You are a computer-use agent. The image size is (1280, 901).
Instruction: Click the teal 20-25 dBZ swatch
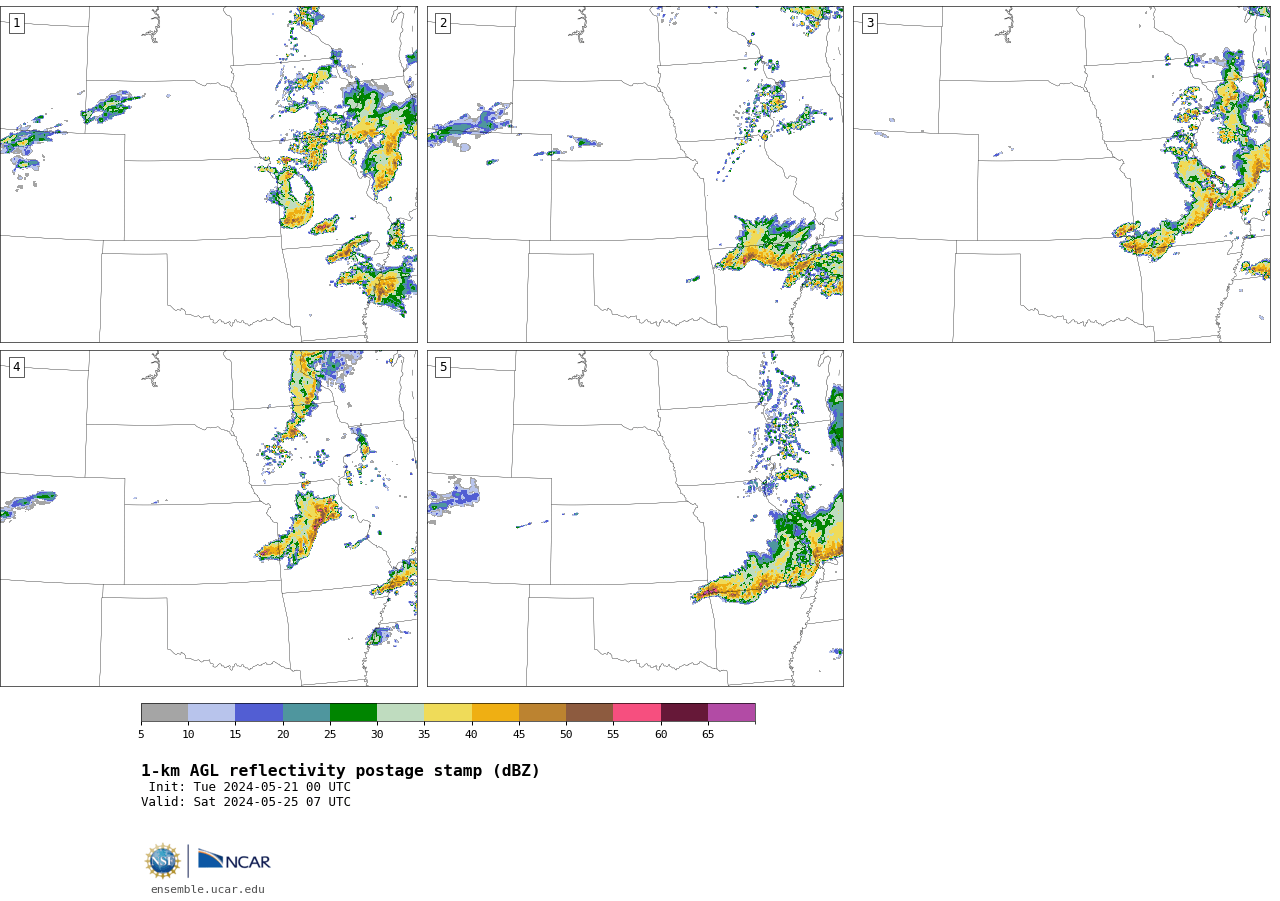click(307, 713)
